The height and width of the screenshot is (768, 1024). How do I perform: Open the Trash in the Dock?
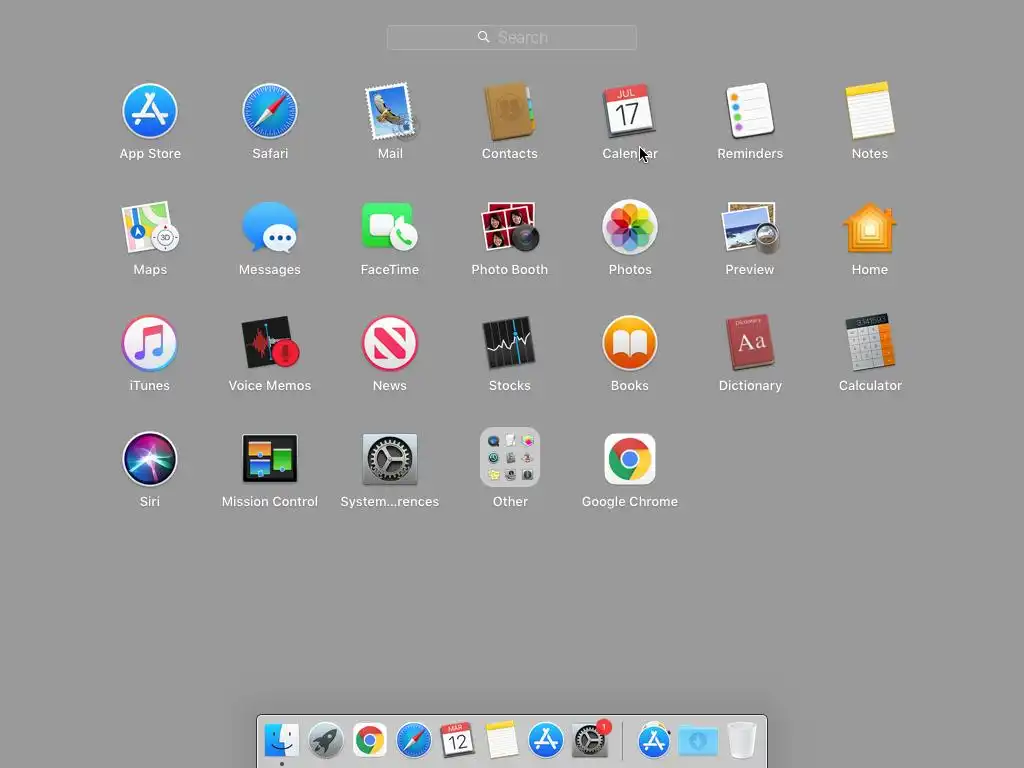pyautogui.click(x=742, y=740)
